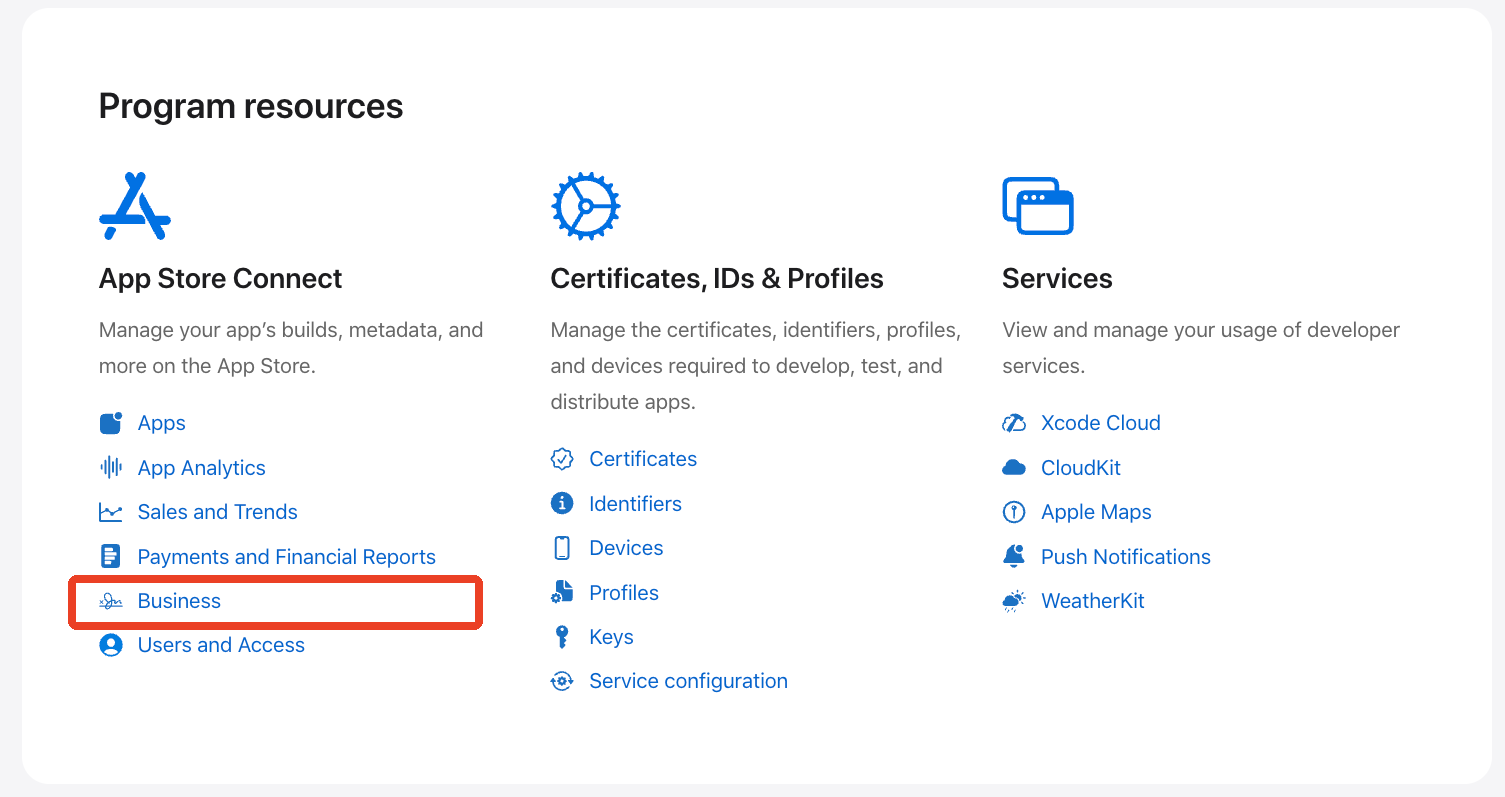The width and height of the screenshot is (1505, 797).
Task: Click the App Store Connect logo icon
Action: point(135,206)
